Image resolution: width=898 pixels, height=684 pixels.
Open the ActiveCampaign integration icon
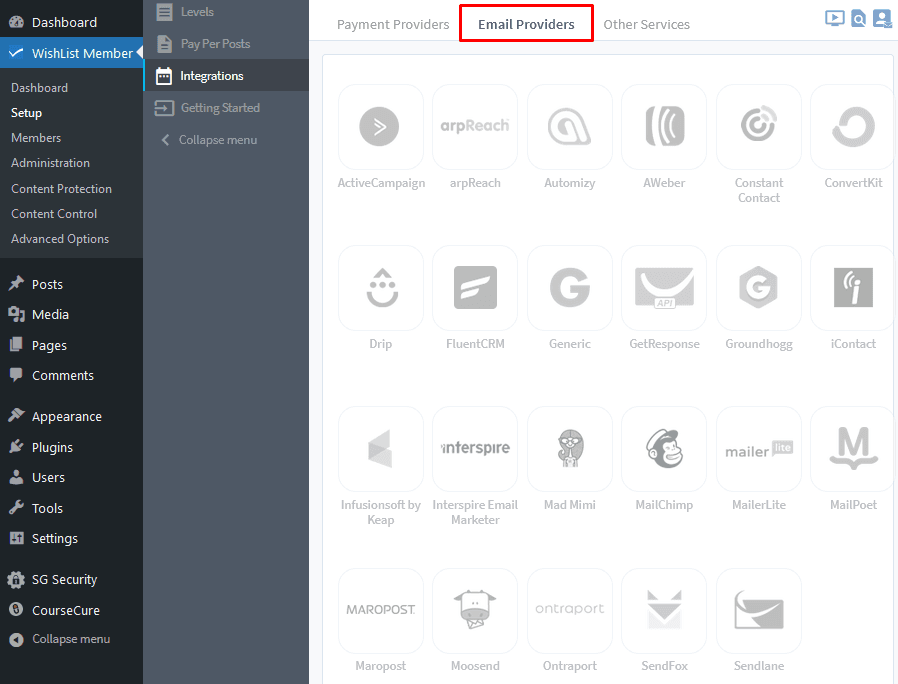click(381, 127)
